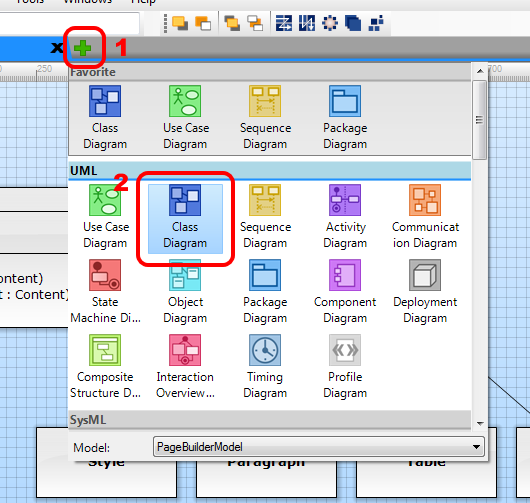Choose Sequence Diagram under UML

pos(265,216)
